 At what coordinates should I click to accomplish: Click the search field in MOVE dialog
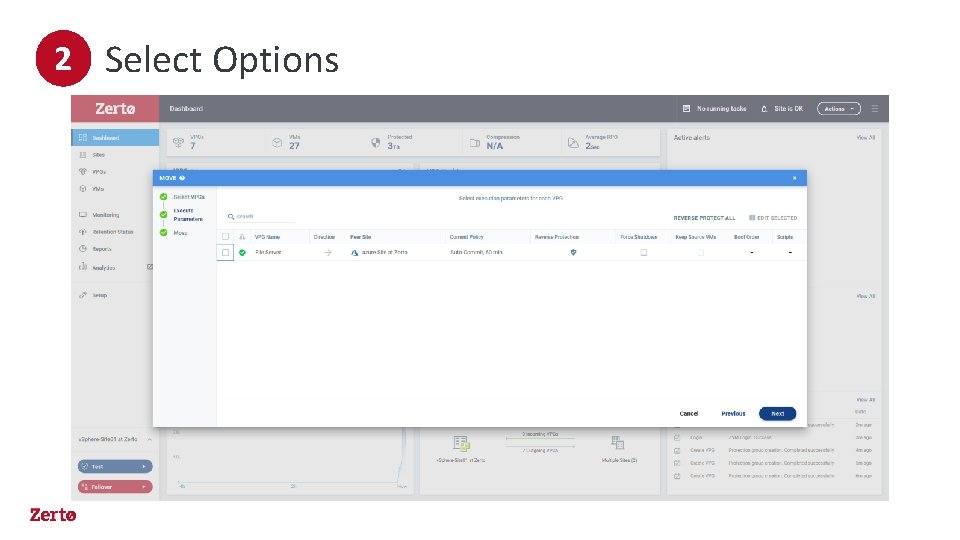[261, 216]
